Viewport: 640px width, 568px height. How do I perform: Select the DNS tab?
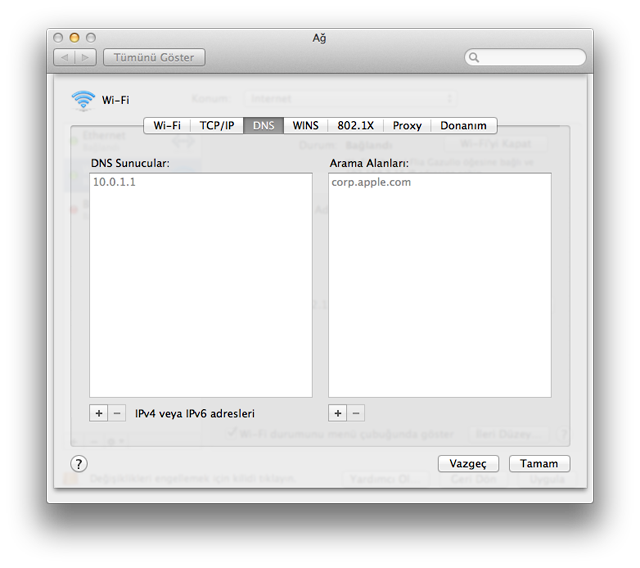point(263,126)
